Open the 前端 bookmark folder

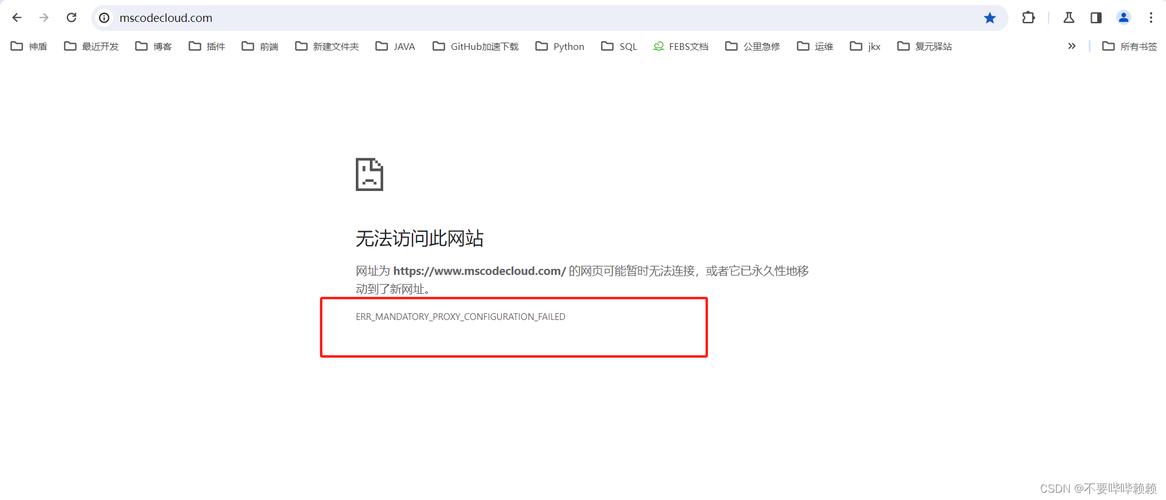260,46
